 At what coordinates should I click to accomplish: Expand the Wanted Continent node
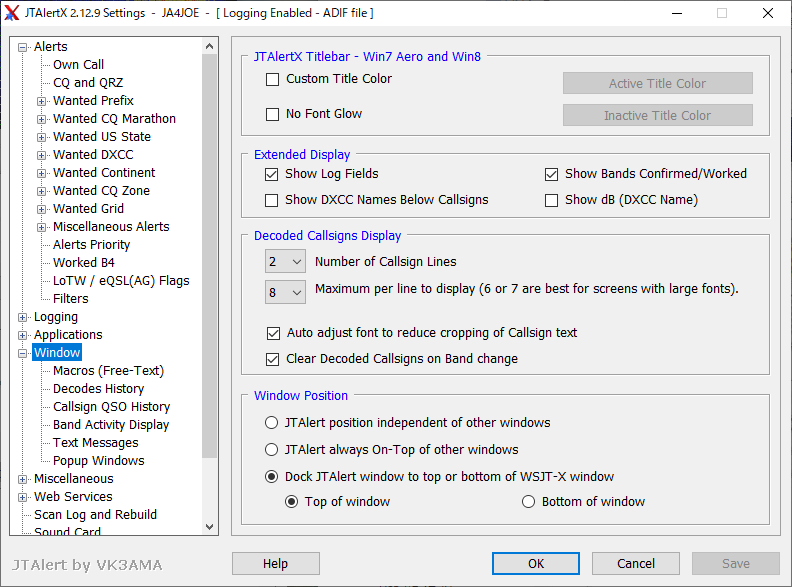click(x=41, y=173)
